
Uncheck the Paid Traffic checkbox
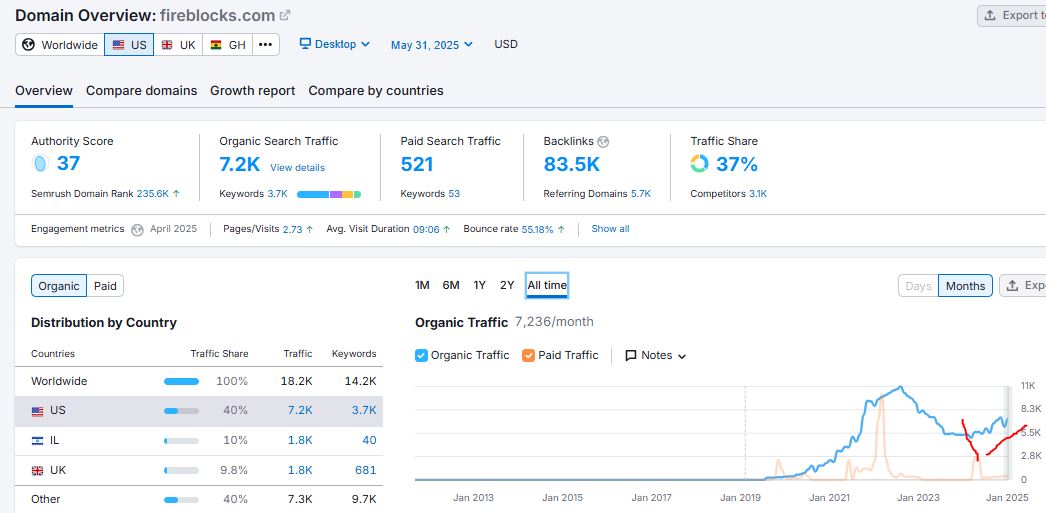click(528, 355)
